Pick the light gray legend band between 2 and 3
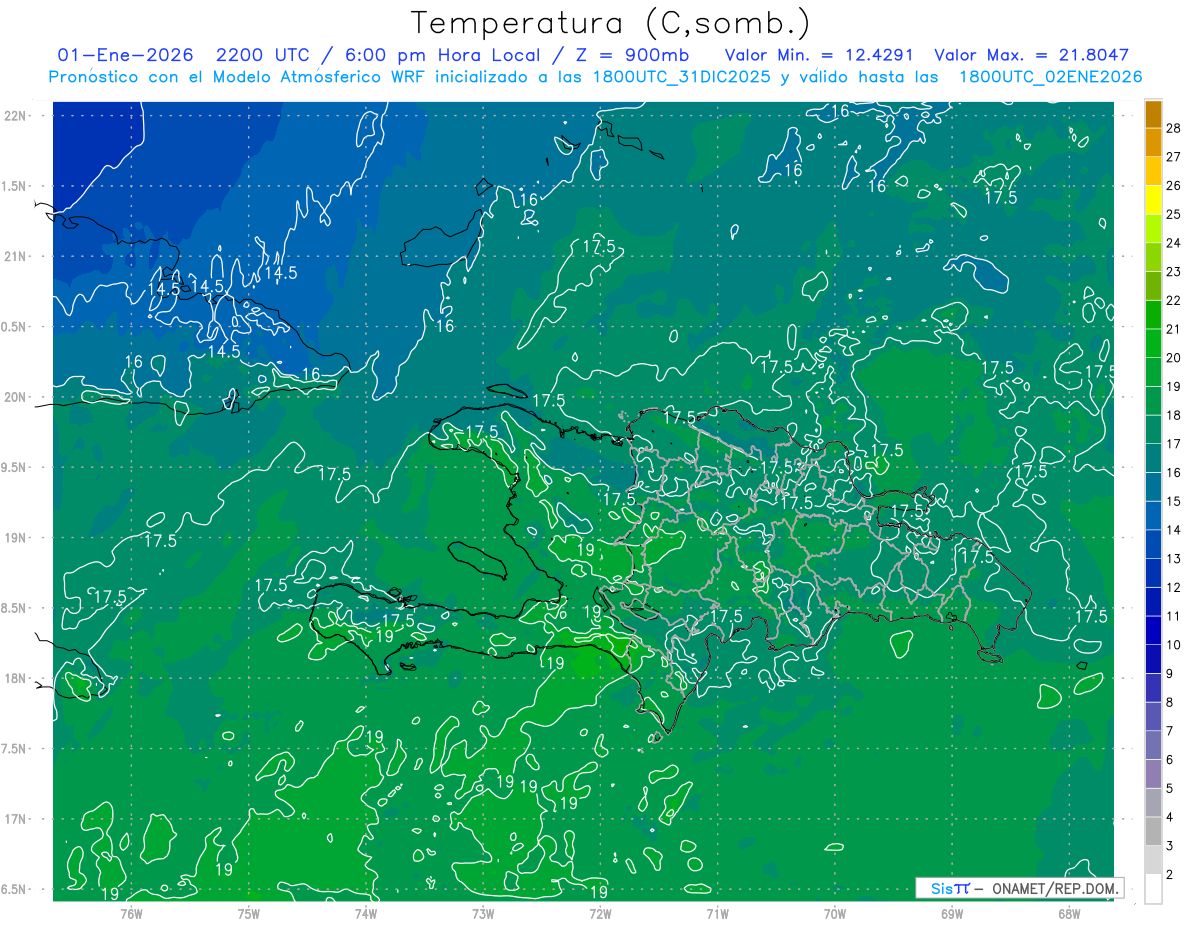Screen dimensions: 1200x927 (1153, 861)
